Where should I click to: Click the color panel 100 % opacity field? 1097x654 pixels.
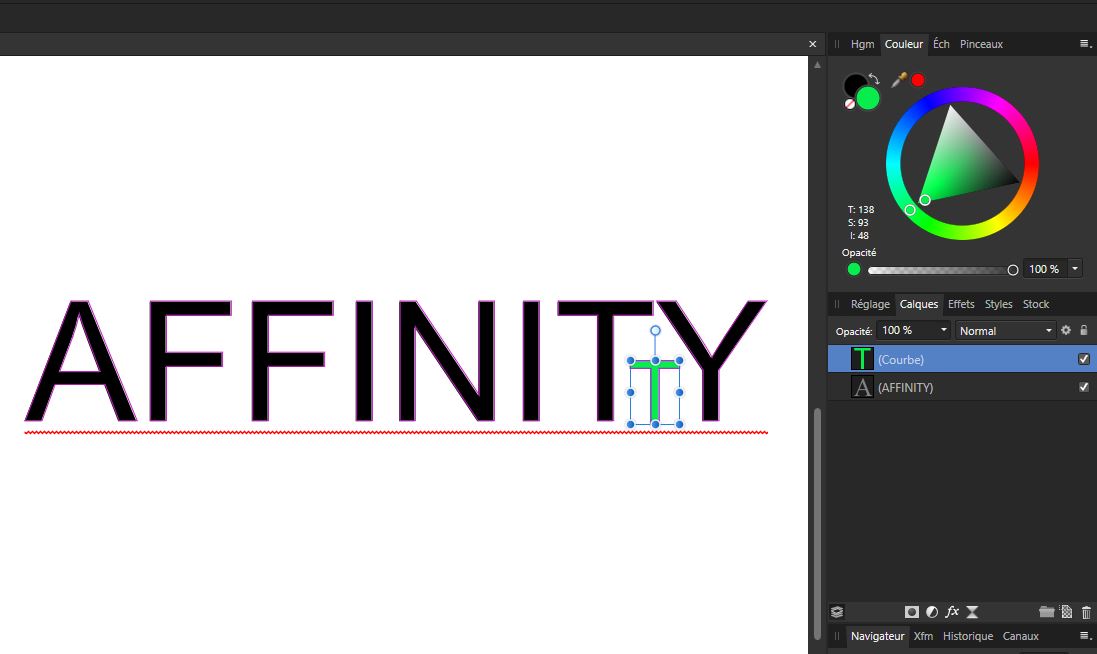pos(1044,269)
